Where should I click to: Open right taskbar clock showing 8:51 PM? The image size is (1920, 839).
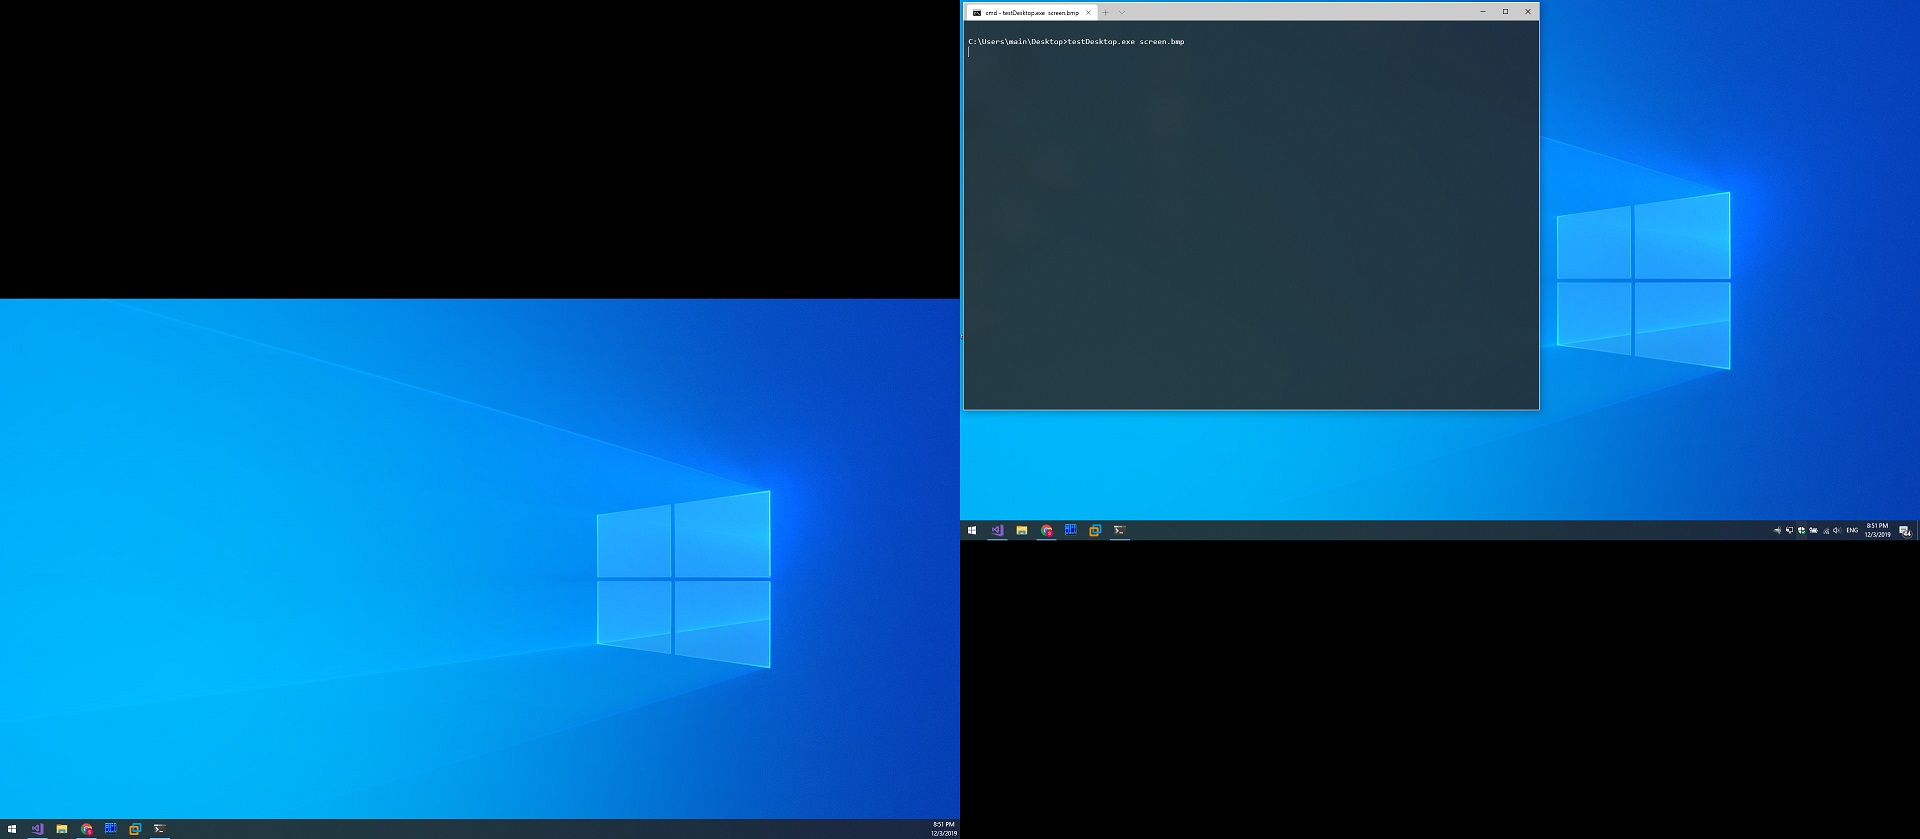[x=1878, y=531]
